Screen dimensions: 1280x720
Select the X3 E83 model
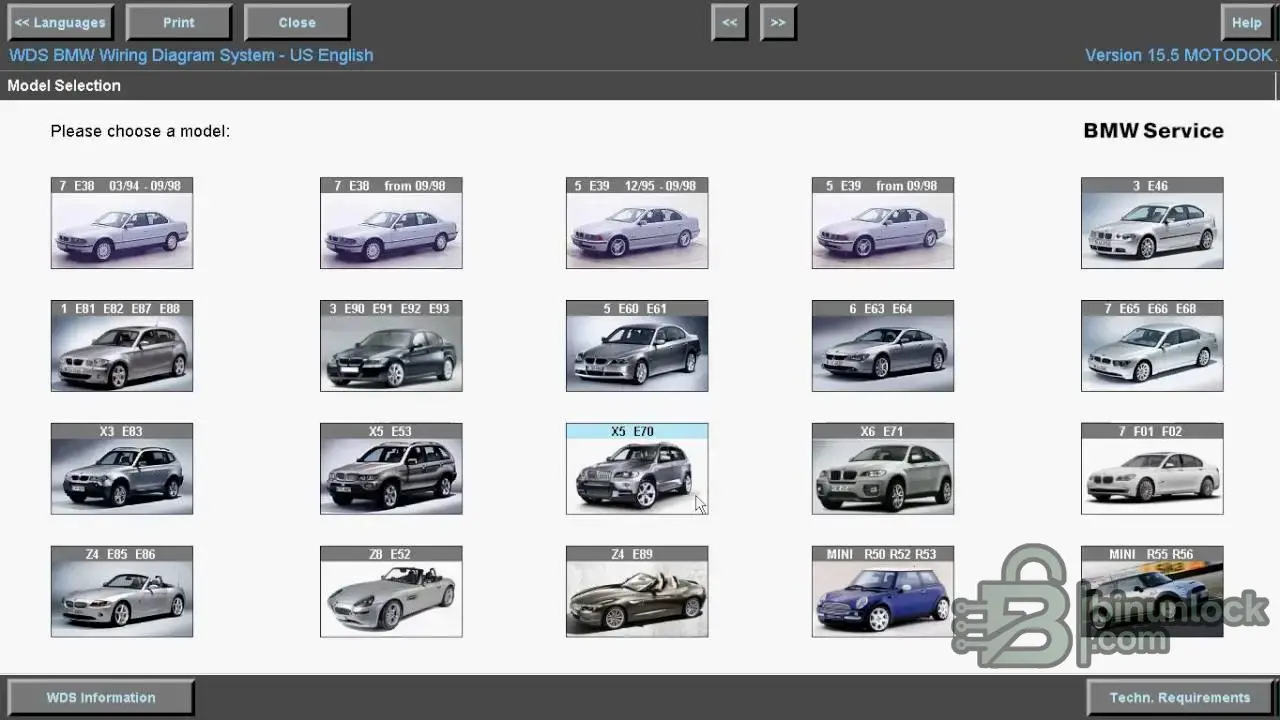click(x=122, y=469)
